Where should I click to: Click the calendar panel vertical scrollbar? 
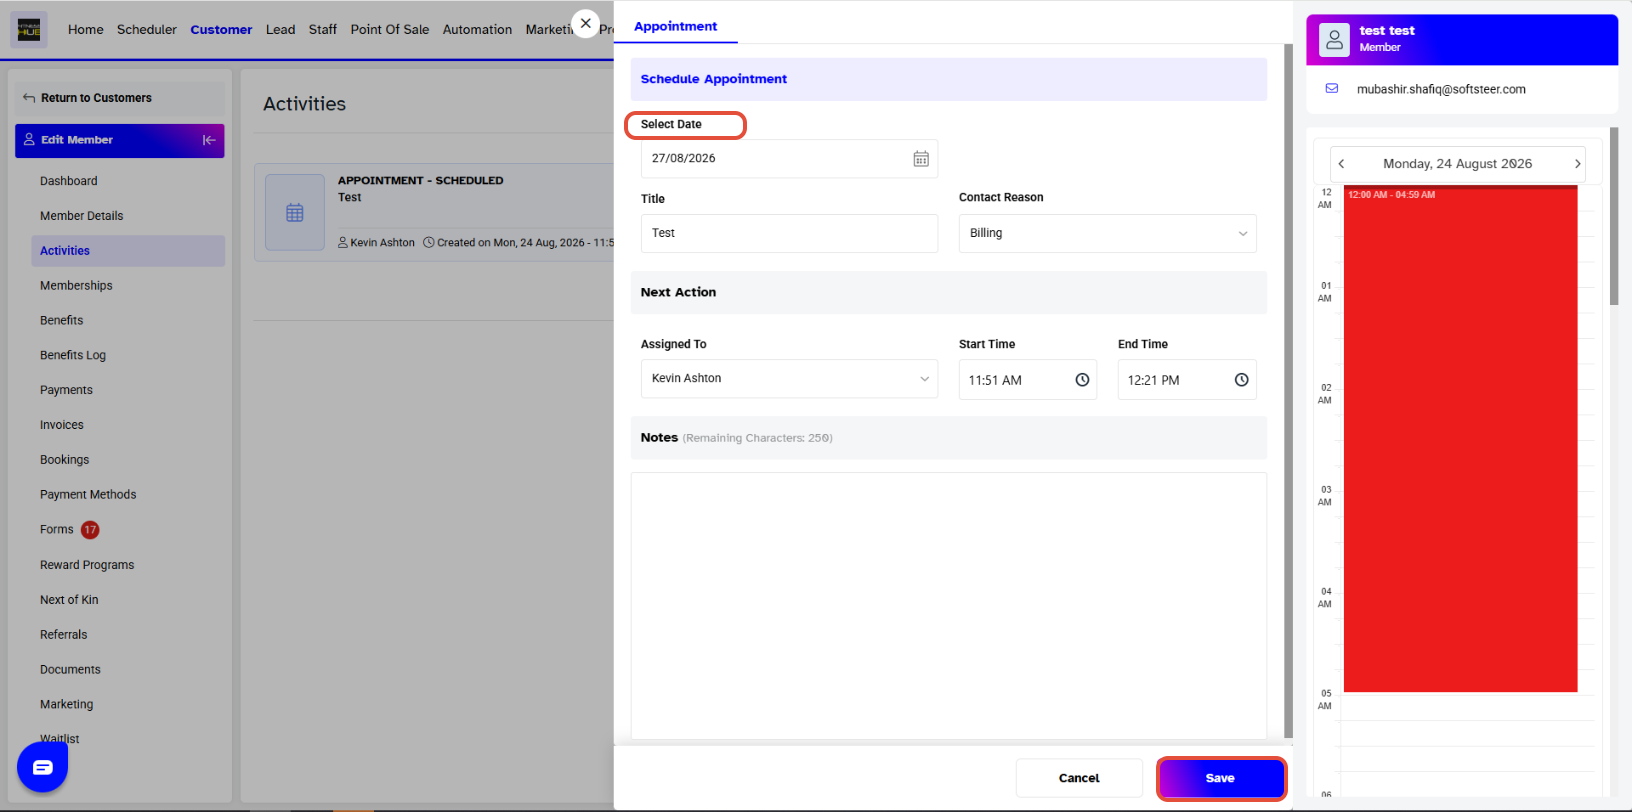point(1614,216)
